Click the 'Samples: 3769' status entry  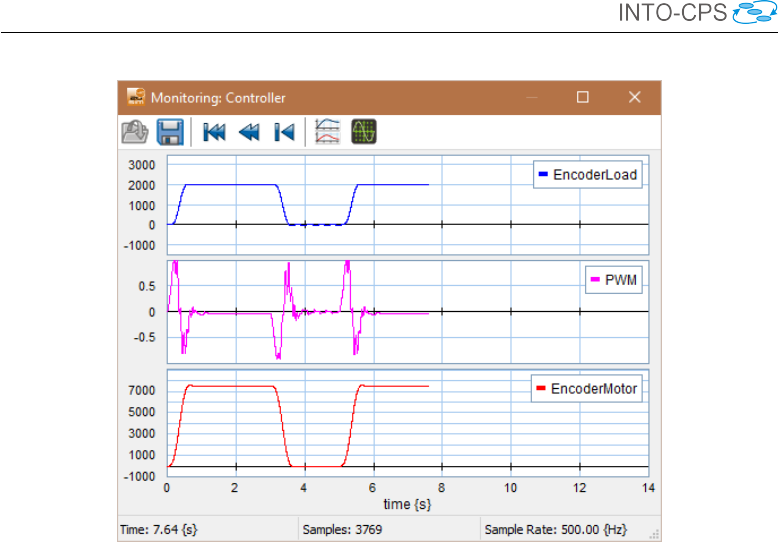342,530
